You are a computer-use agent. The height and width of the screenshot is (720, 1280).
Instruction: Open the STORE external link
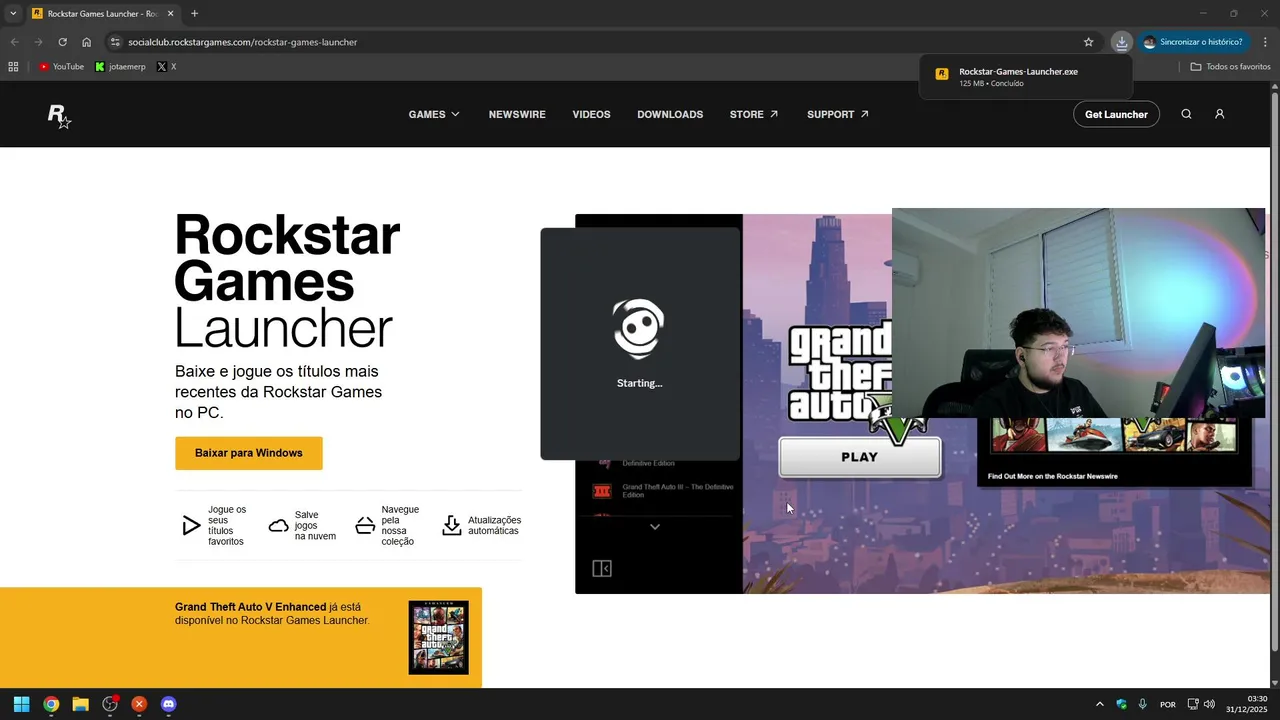754,114
